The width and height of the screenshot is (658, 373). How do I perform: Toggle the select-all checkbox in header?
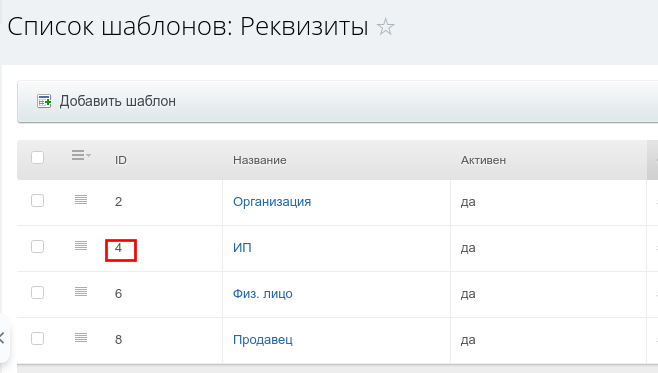click(37, 158)
